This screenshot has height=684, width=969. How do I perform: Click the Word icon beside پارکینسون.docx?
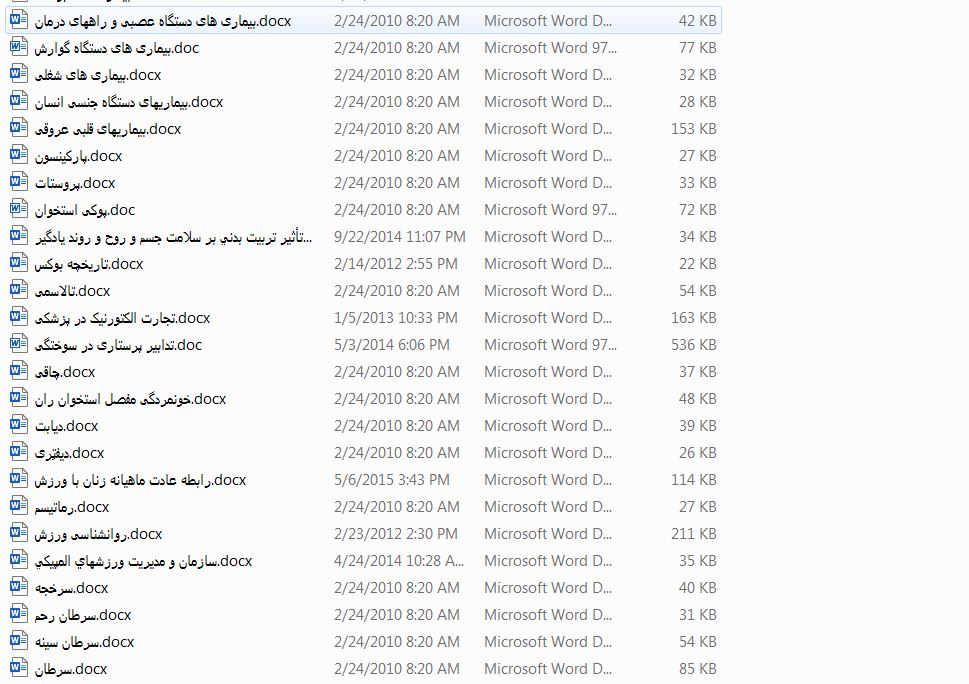pyautogui.click(x=18, y=155)
